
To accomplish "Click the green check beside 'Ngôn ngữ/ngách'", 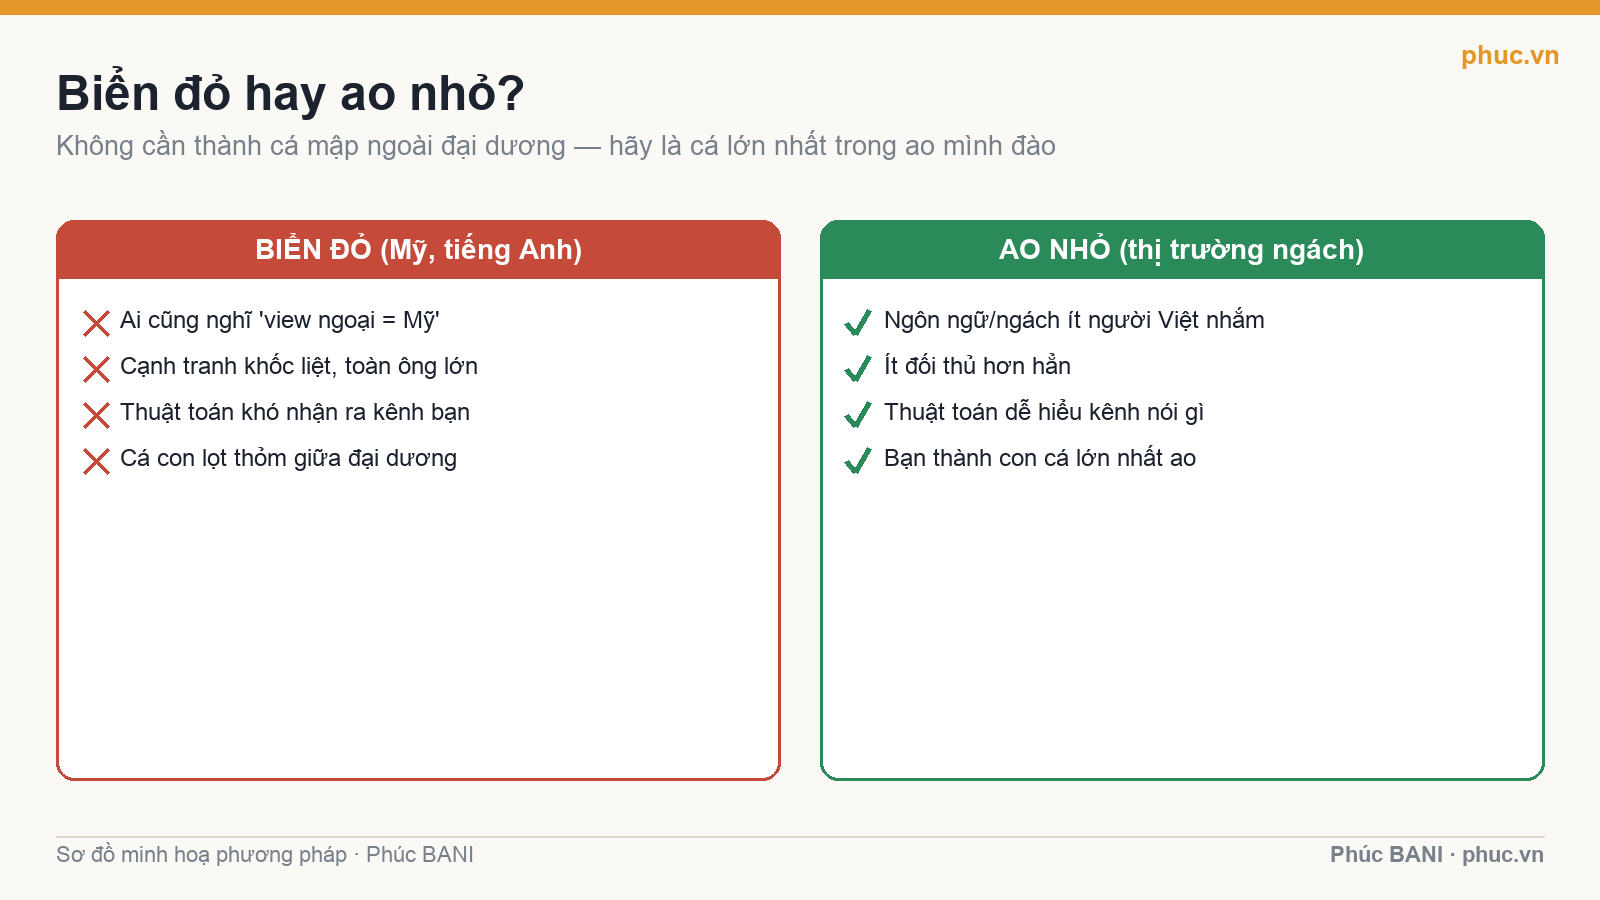I will [858, 322].
